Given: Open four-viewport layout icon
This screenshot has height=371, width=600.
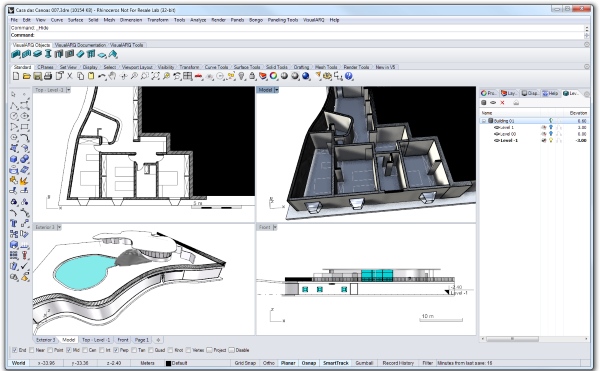Looking at the screenshot, I should click(x=187, y=76).
